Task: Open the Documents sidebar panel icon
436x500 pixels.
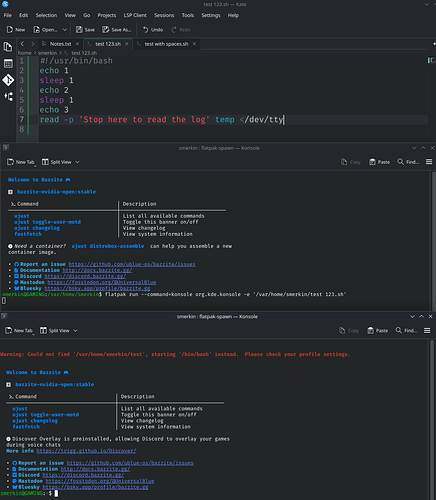Action: 8,47
